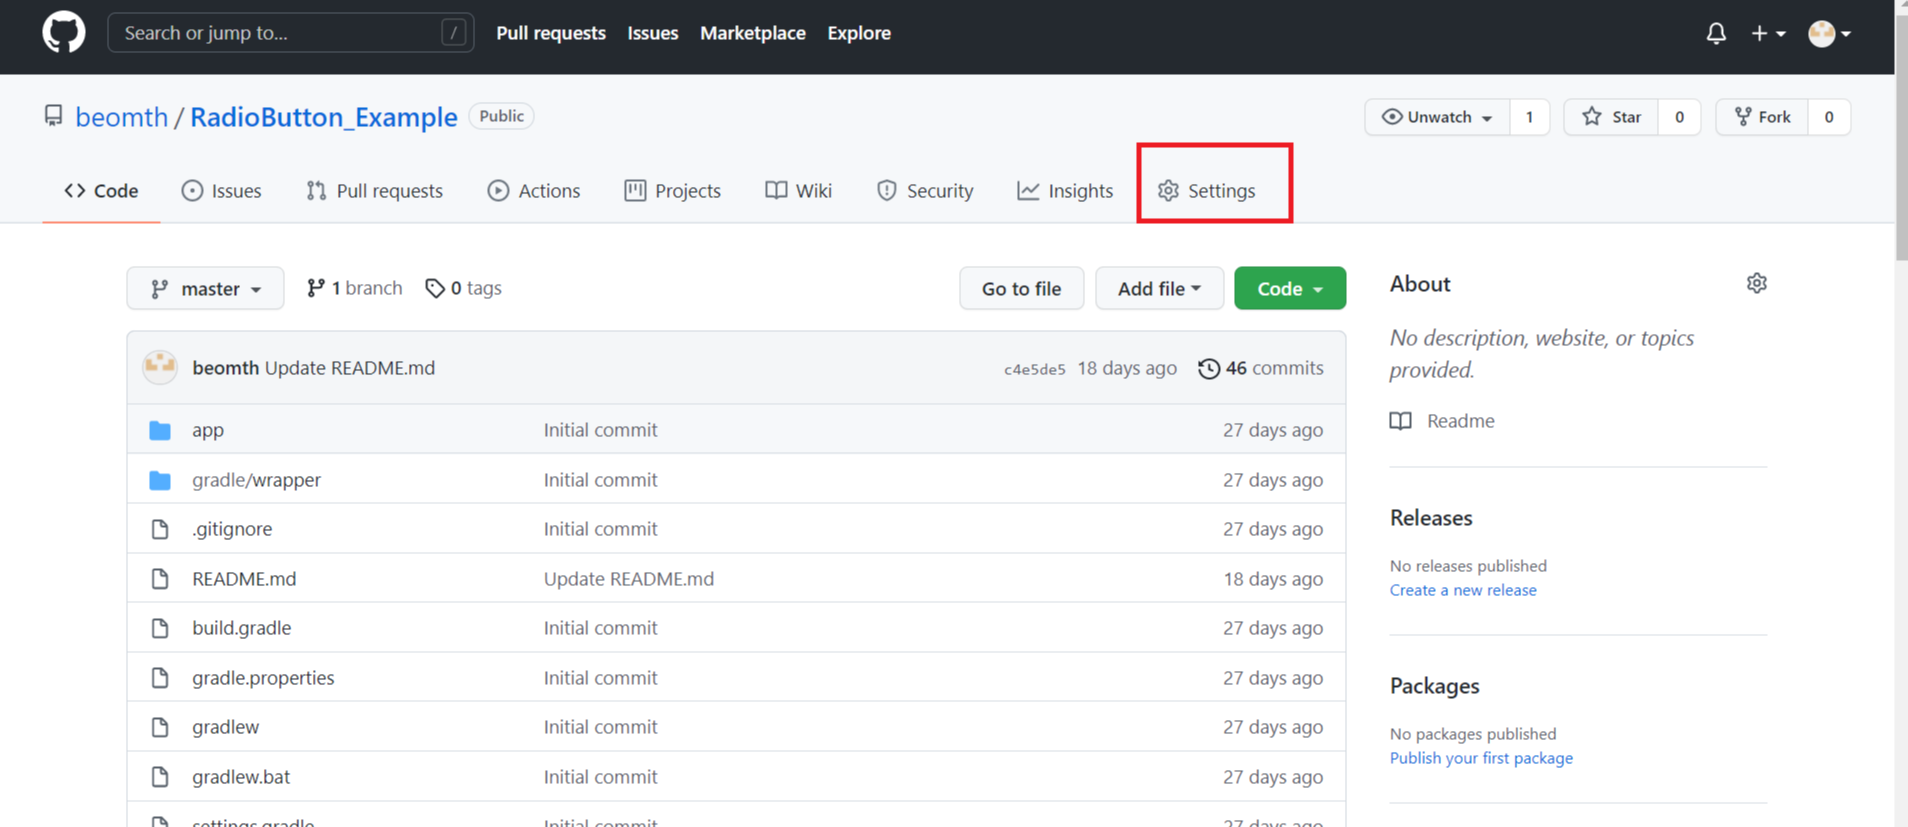The image size is (1908, 827).
Task: Open the notifications bell
Action: 1716,33
